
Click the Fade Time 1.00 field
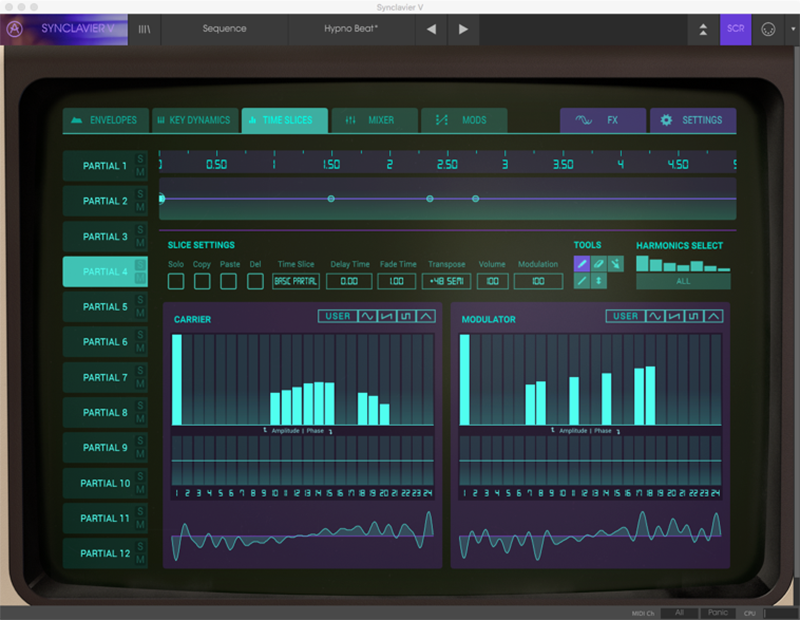point(396,281)
